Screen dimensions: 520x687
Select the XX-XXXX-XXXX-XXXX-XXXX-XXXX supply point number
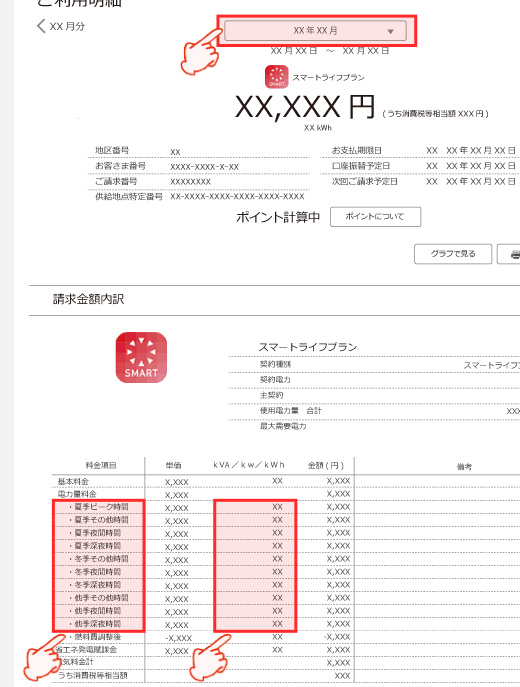pyautogui.click(x=237, y=197)
